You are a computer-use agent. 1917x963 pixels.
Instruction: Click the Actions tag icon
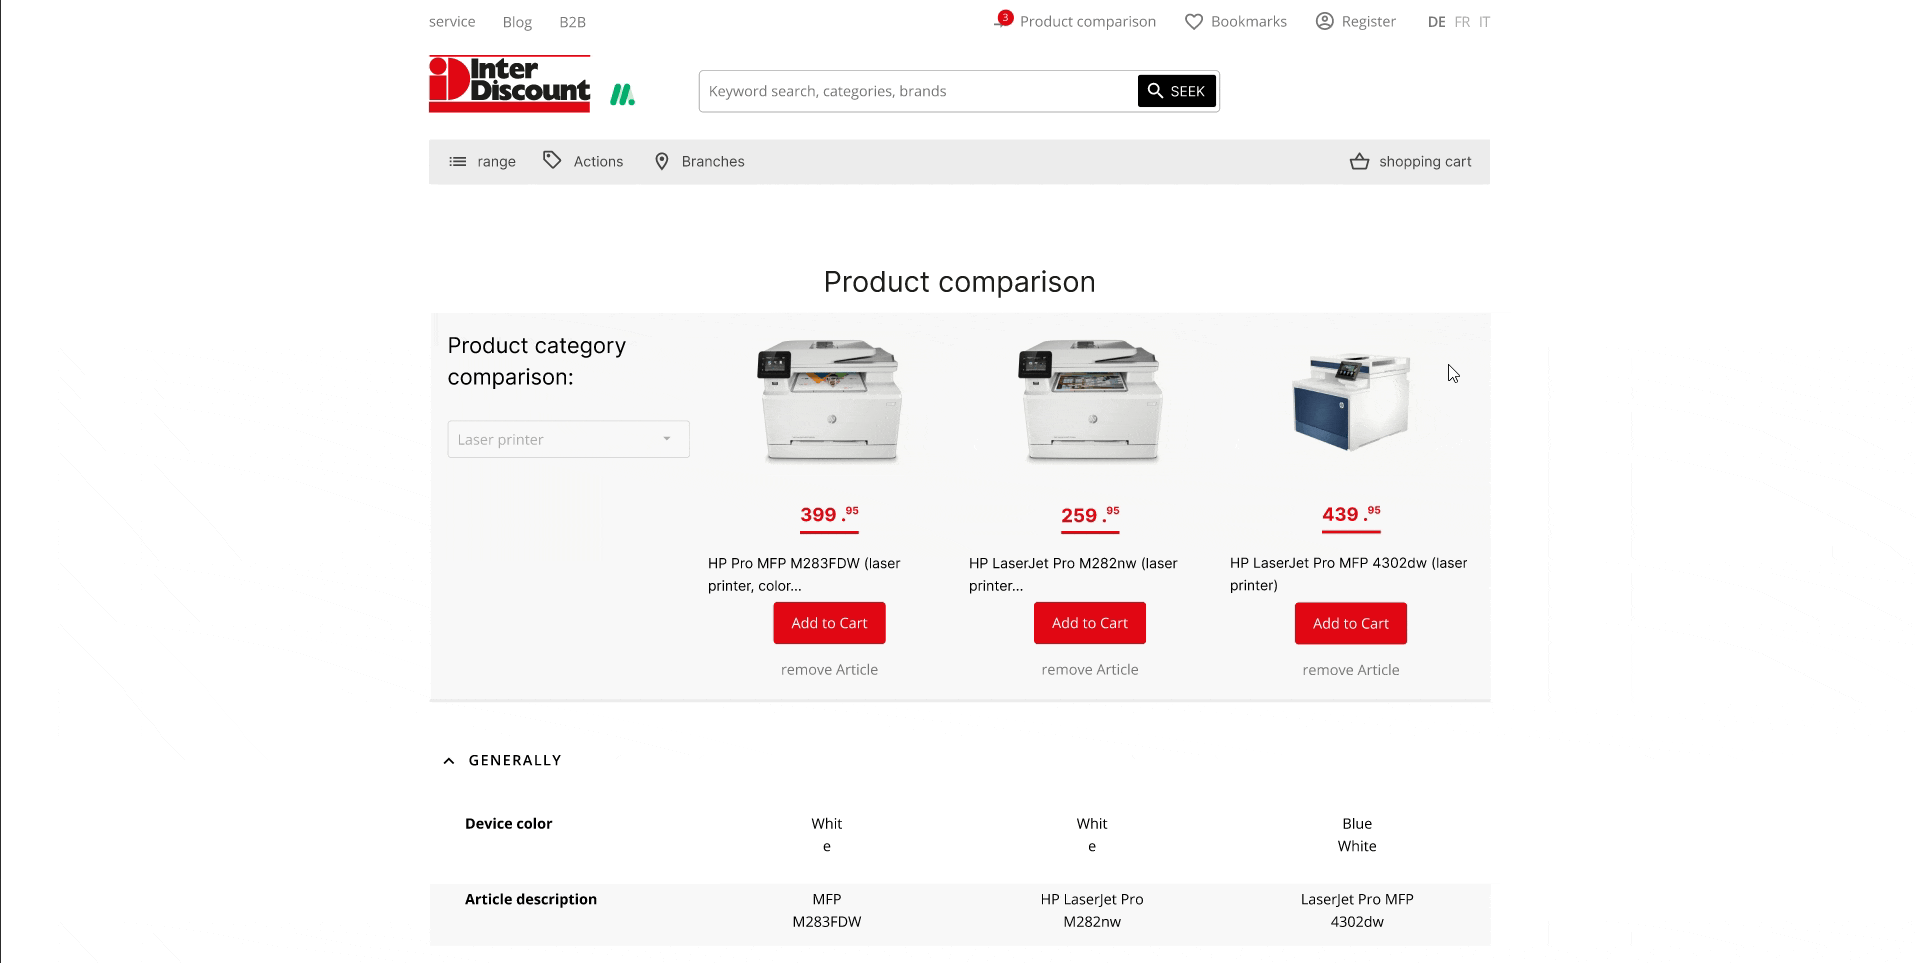552,160
